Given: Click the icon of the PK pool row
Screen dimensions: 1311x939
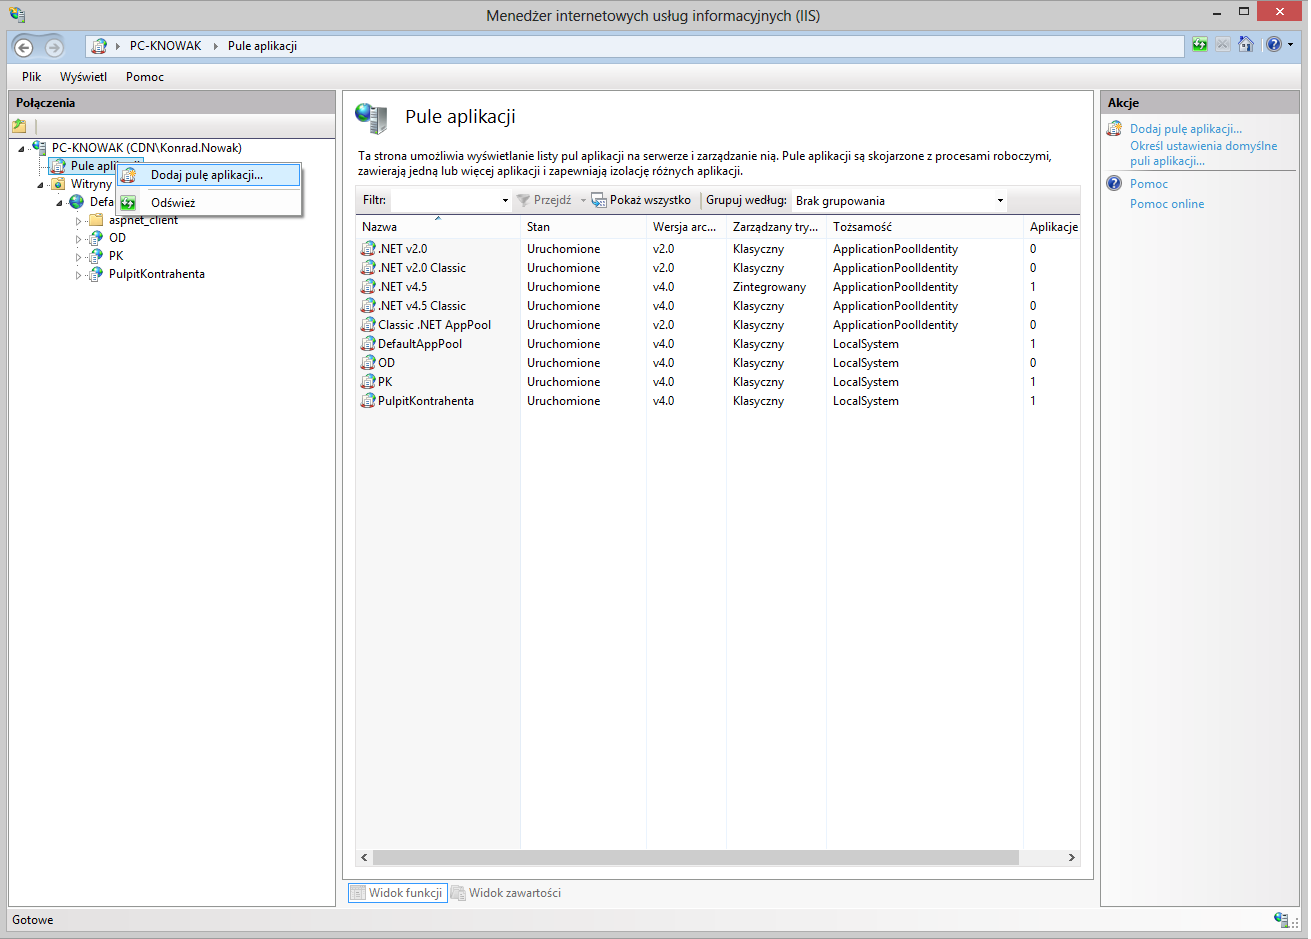Looking at the screenshot, I should tap(368, 382).
